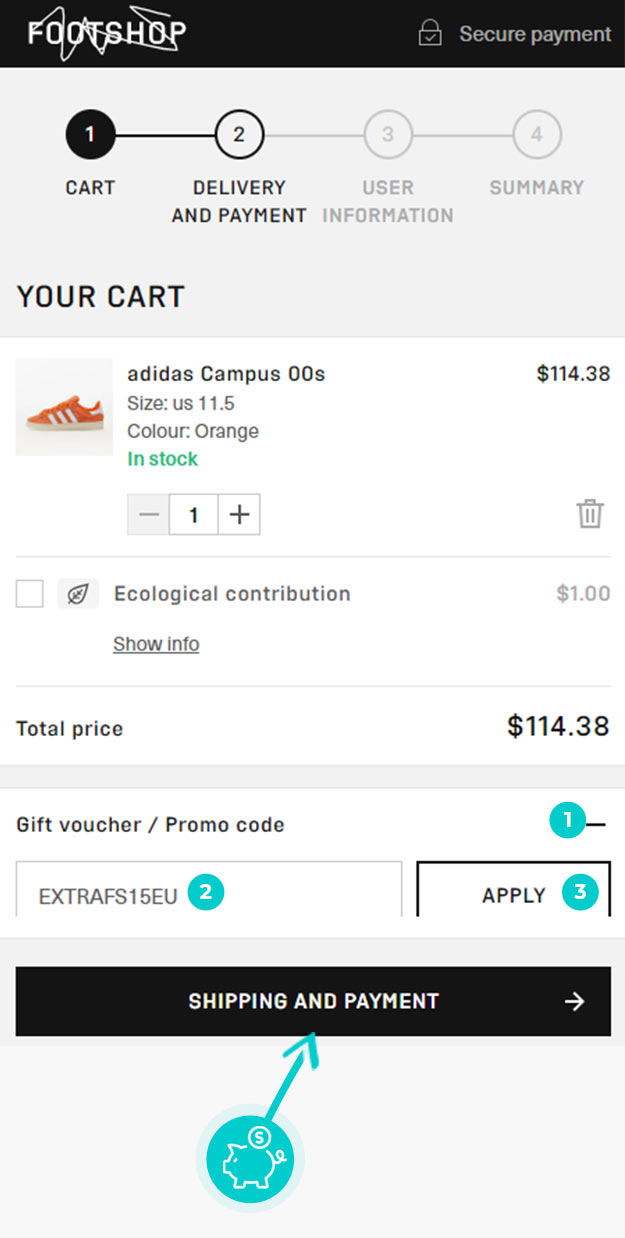Click the secure payment lock icon
This screenshot has width=625, height=1238.
pyautogui.click(x=430, y=34)
